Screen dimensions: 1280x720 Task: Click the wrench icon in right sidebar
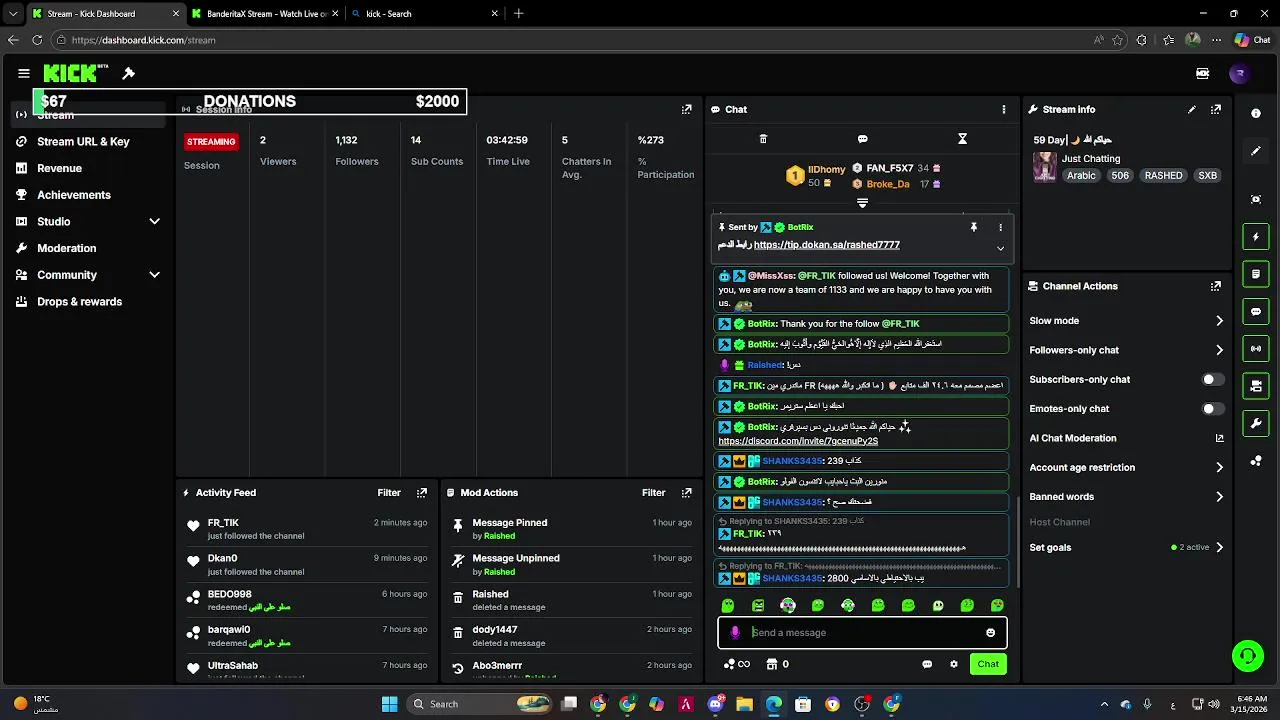(1256, 423)
